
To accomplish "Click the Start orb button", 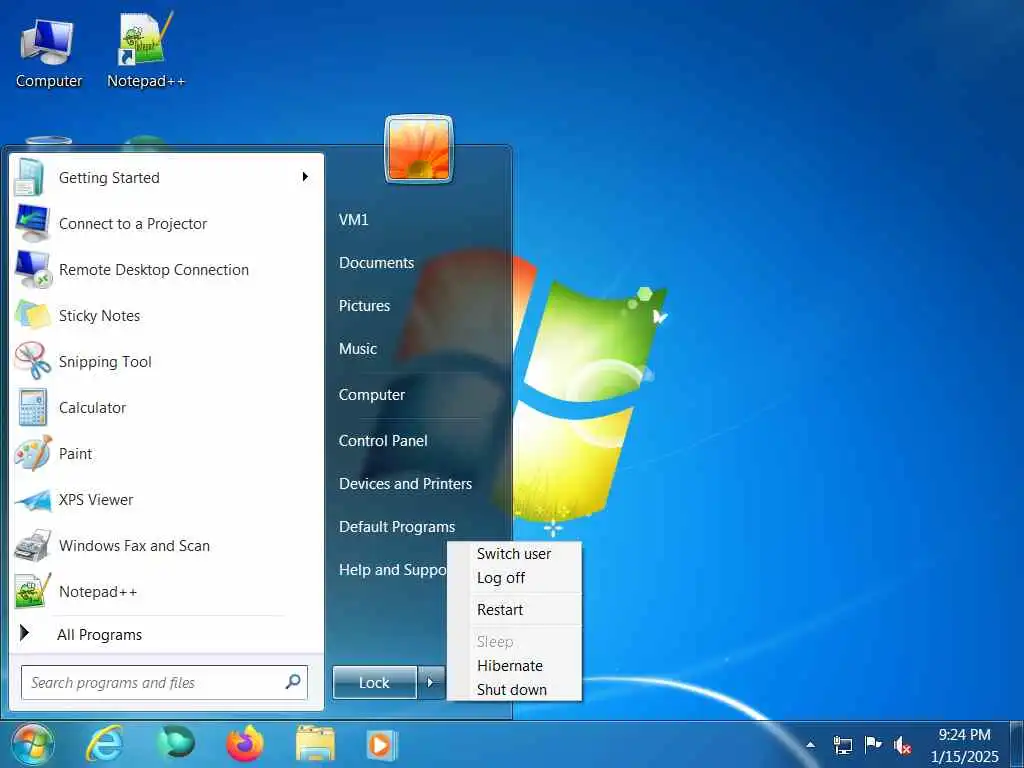I will (32, 744).
